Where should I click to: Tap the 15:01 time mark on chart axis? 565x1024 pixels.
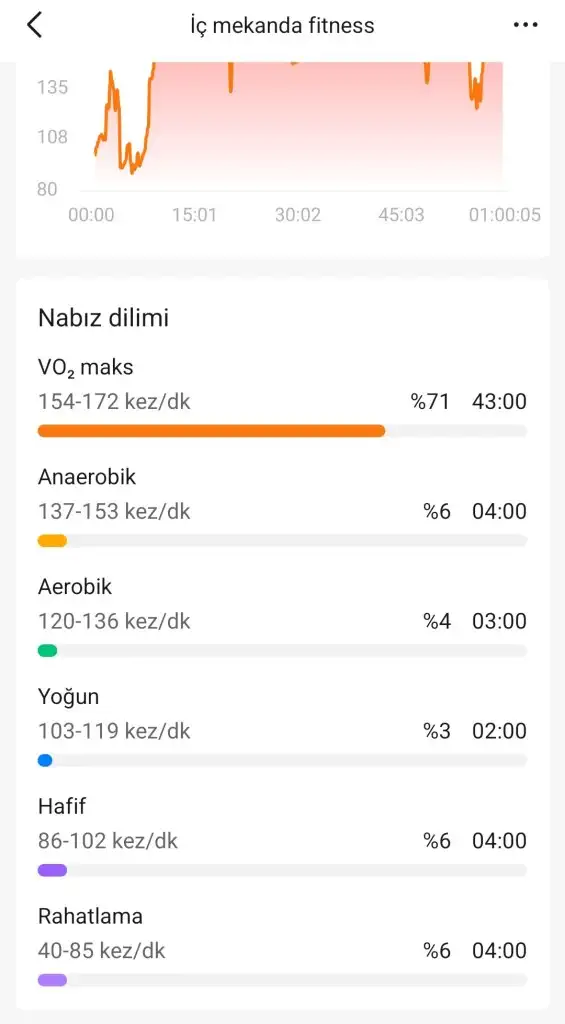(194, 215)
